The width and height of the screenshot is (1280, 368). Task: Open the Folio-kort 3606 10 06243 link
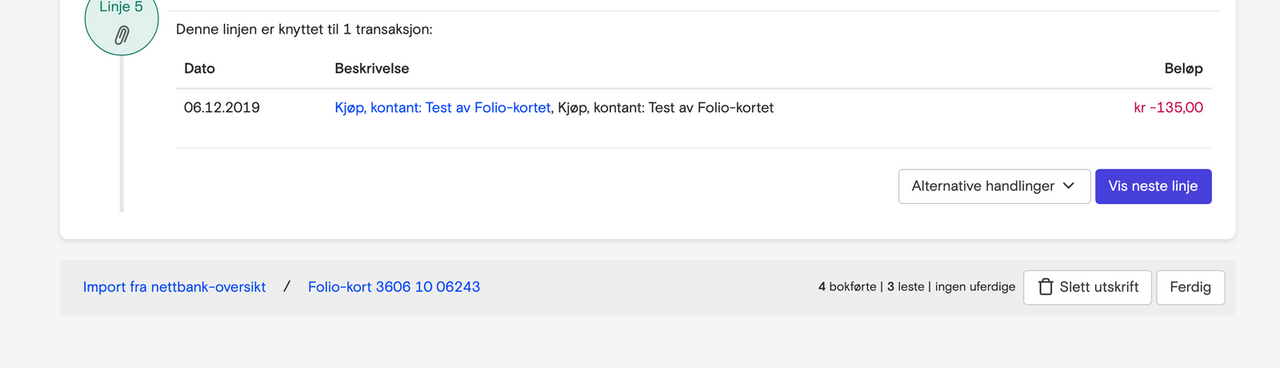point(394,287)
